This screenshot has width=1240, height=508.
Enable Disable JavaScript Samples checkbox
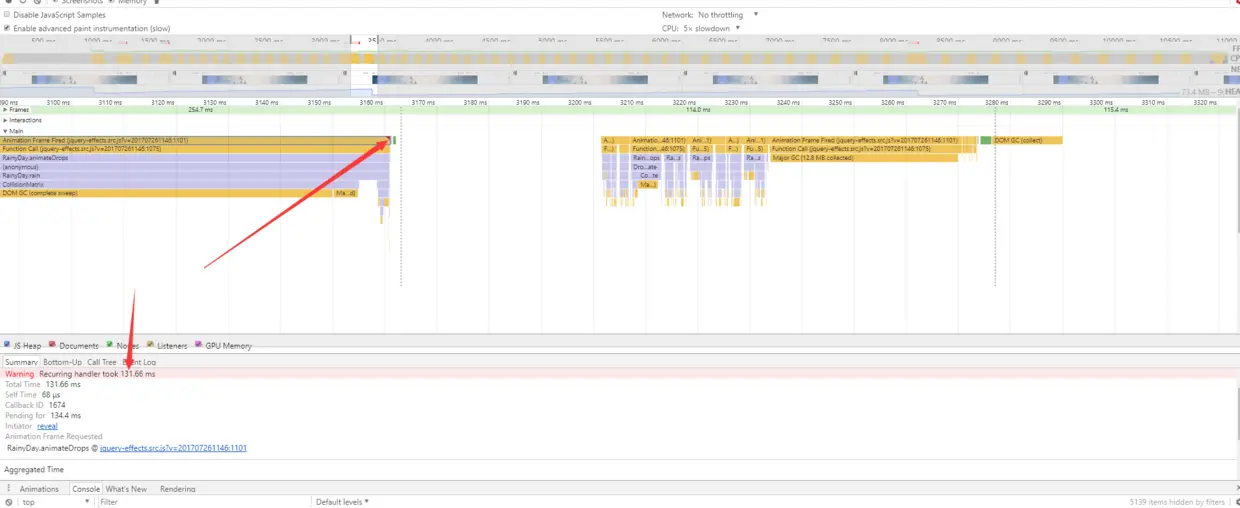(x=7, y=15)
